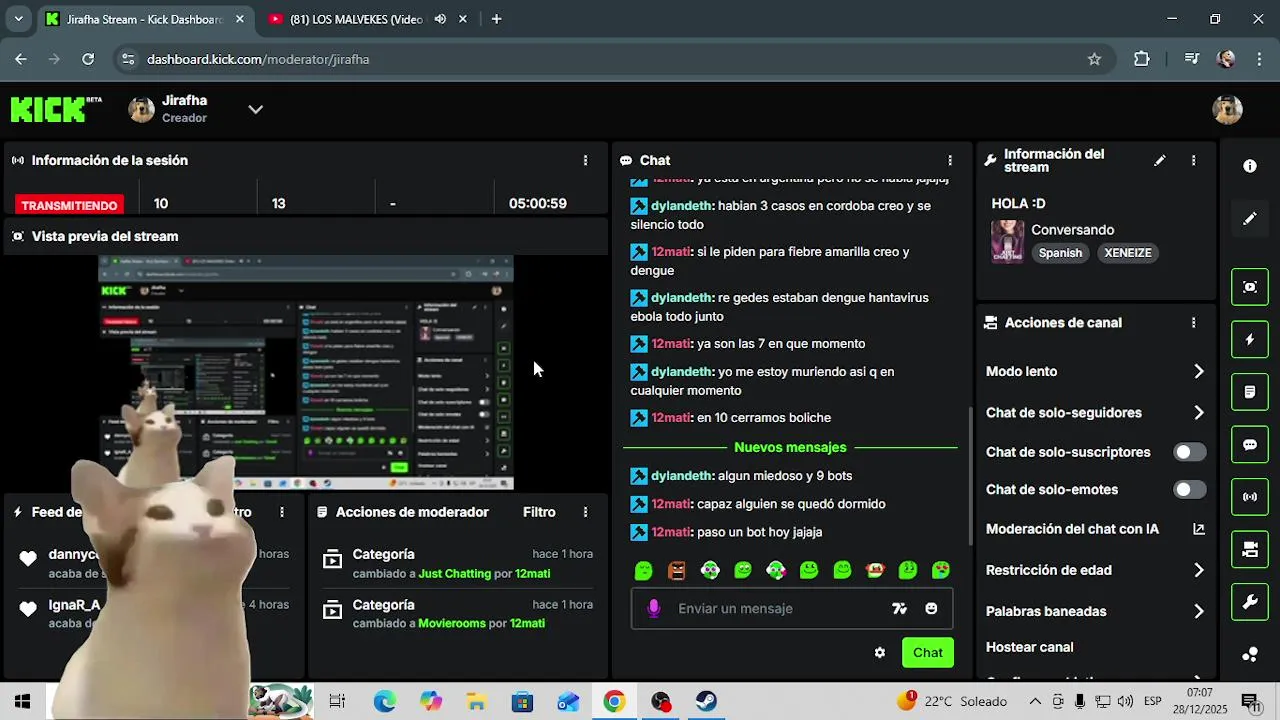The height and width of the screenshot is (720, 1280).
Task: Click Hostear canal
Action: pos(1029,647)
